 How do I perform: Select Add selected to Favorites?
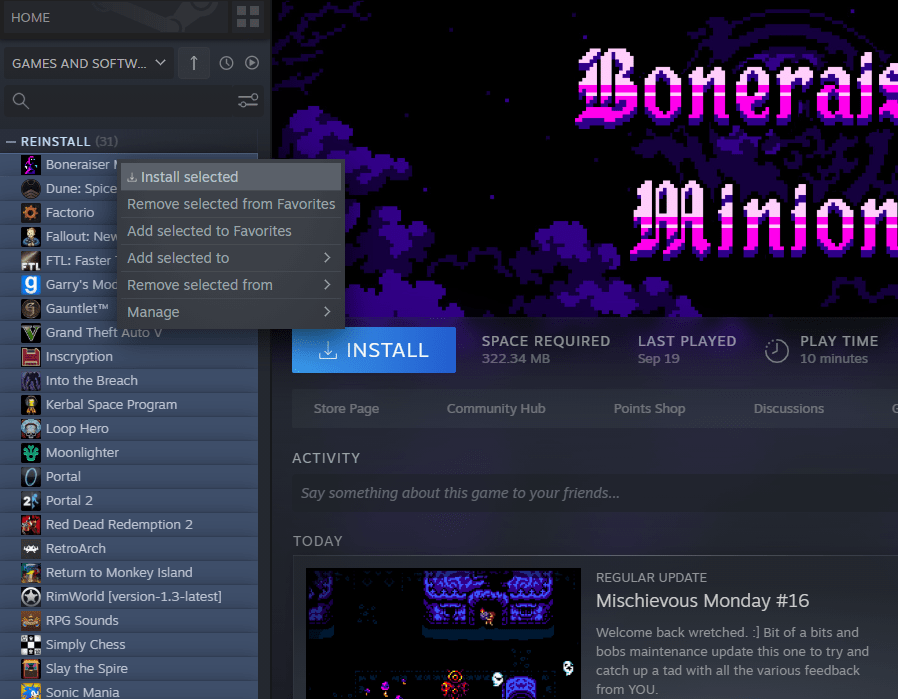tap(209, 231)
